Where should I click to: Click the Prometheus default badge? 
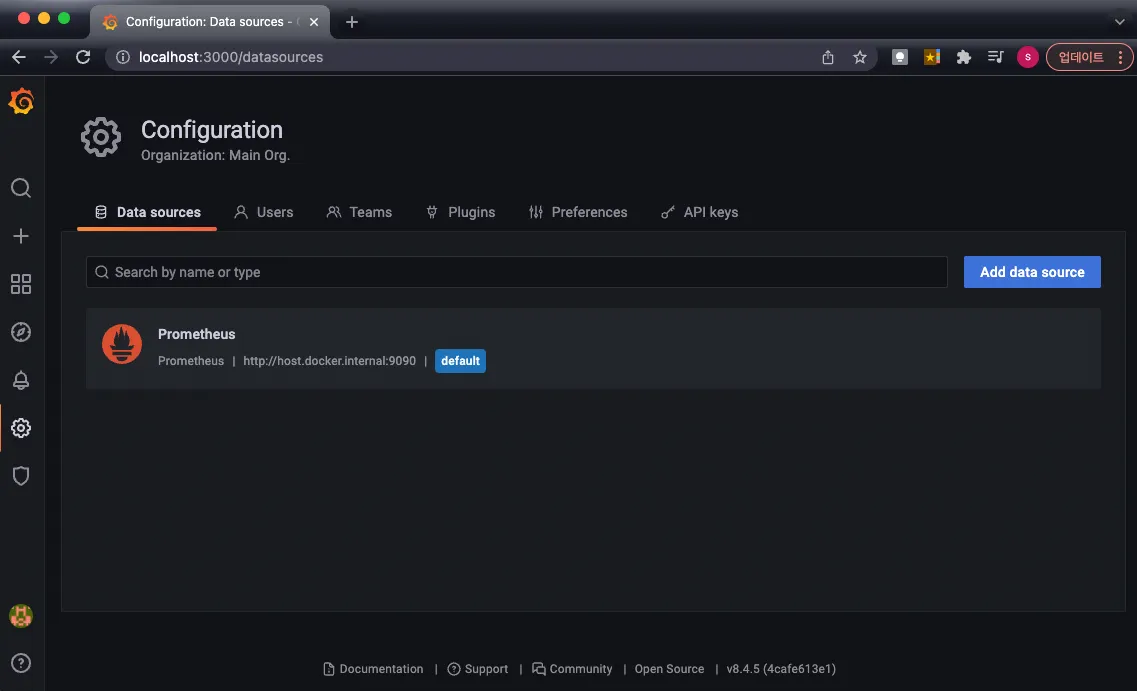[460, 361]
